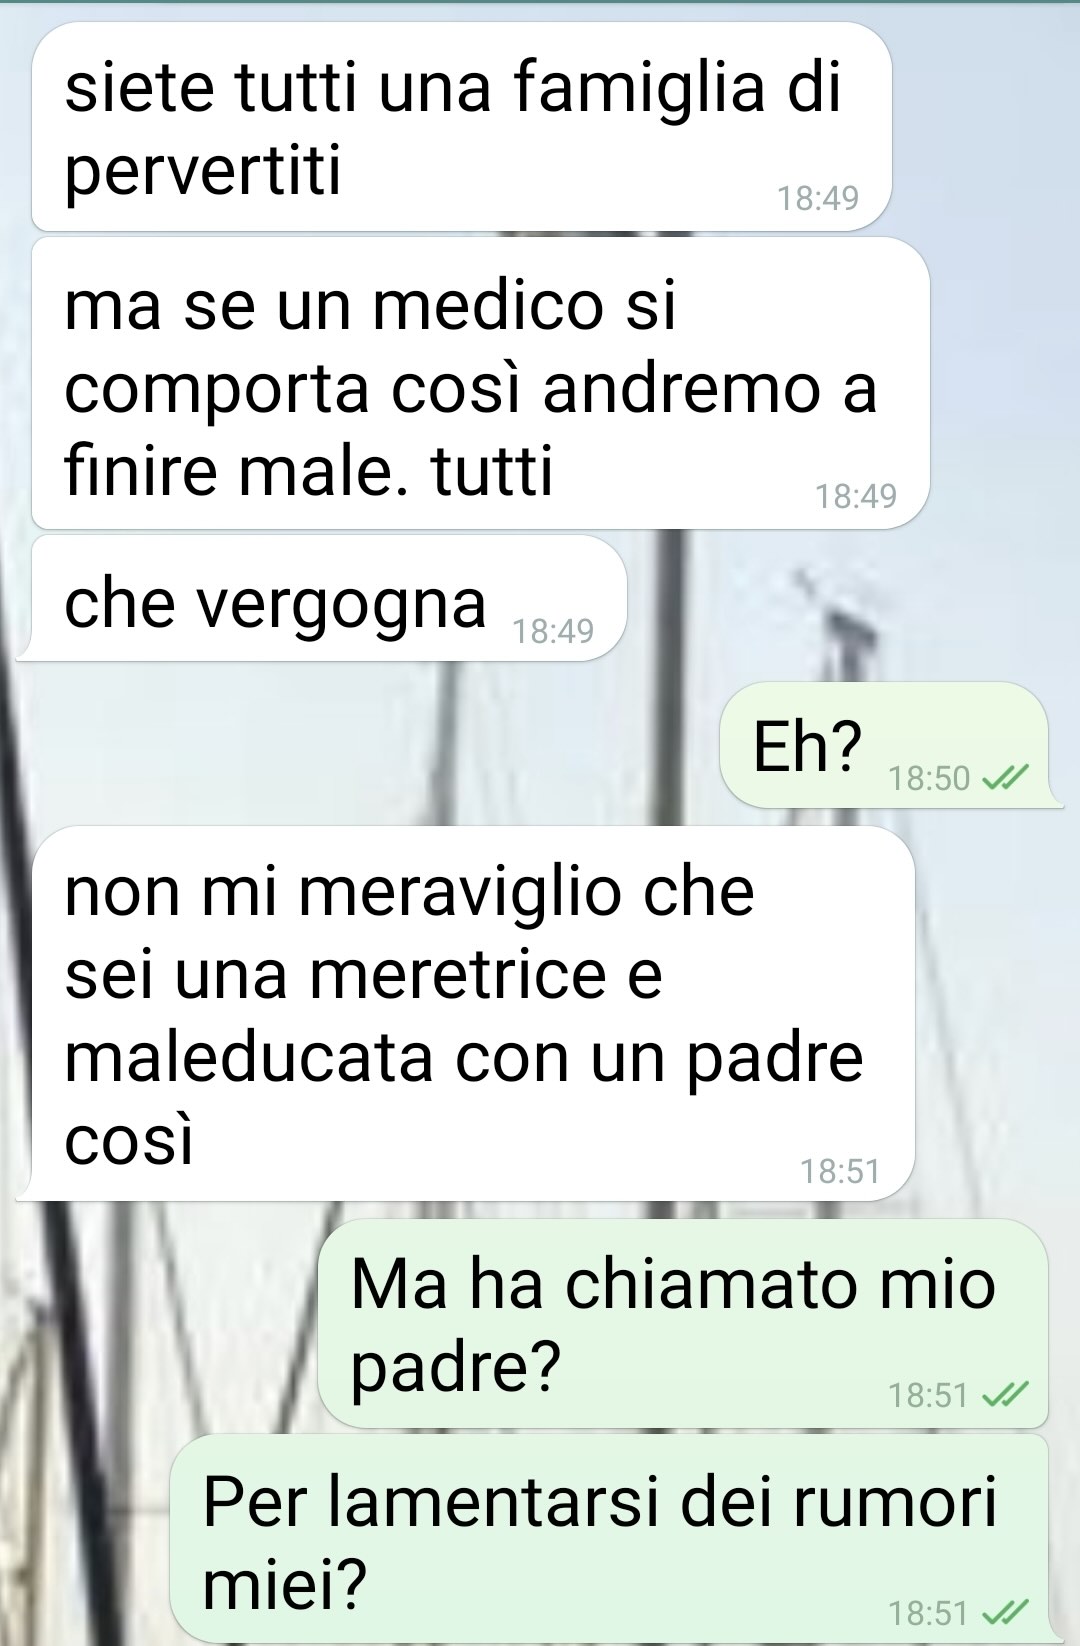
Task: Select the 'ma se un medico si comporta così' message
Action: point(481,384)
